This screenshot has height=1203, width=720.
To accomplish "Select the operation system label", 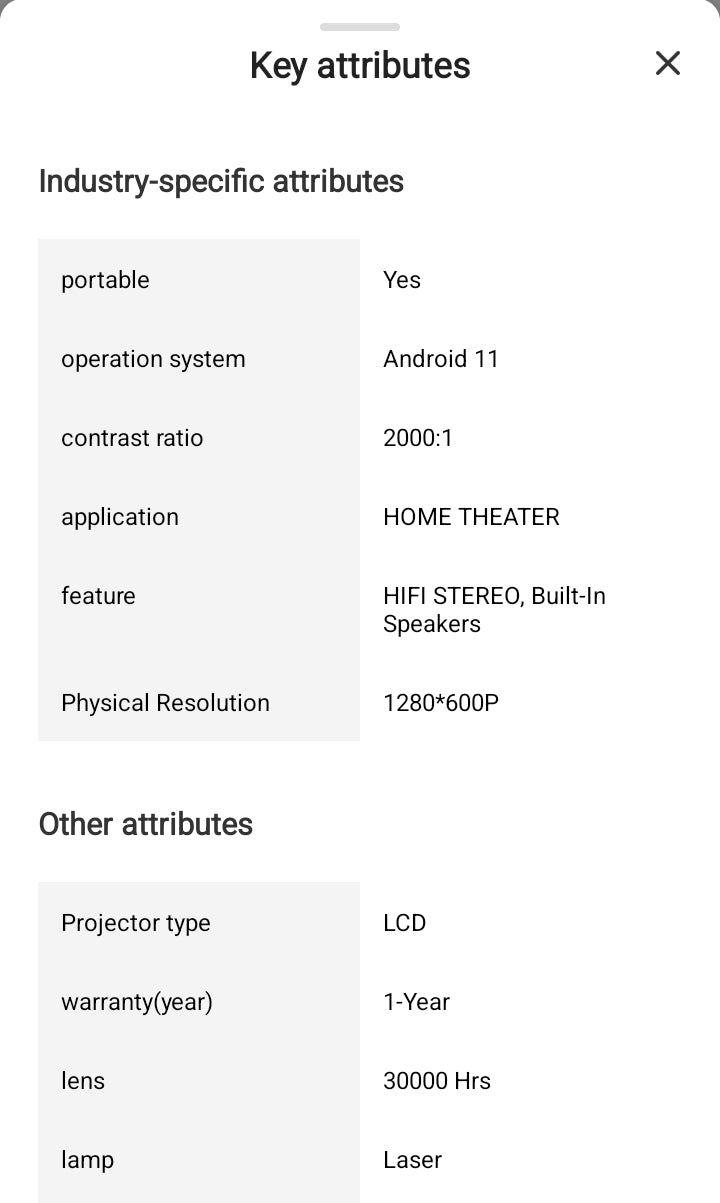I will tap(153, 359).
